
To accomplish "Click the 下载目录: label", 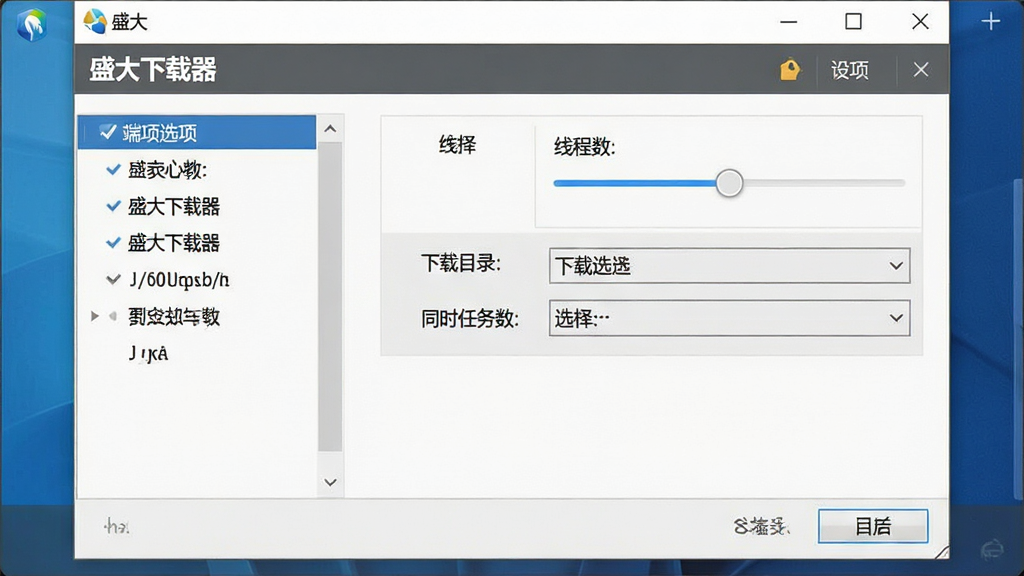I will coord(460,263).
